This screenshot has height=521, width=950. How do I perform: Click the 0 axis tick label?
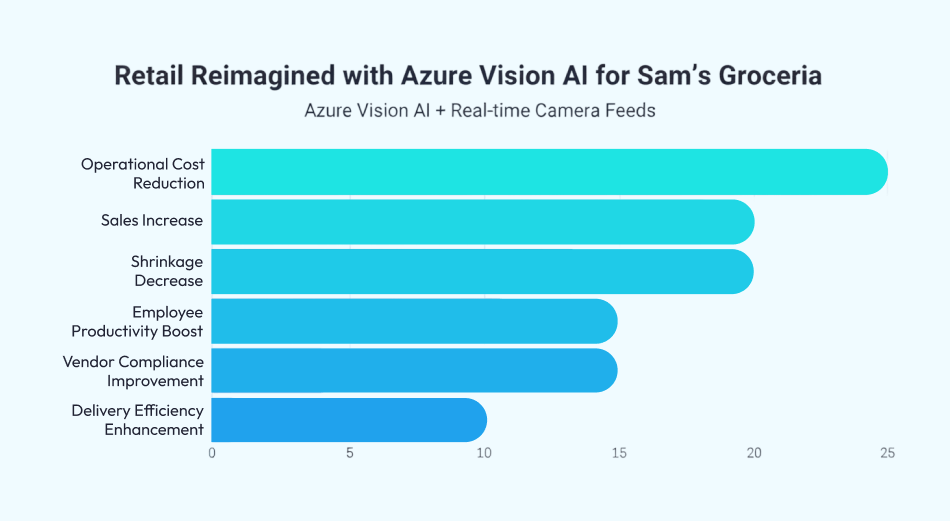212,453
